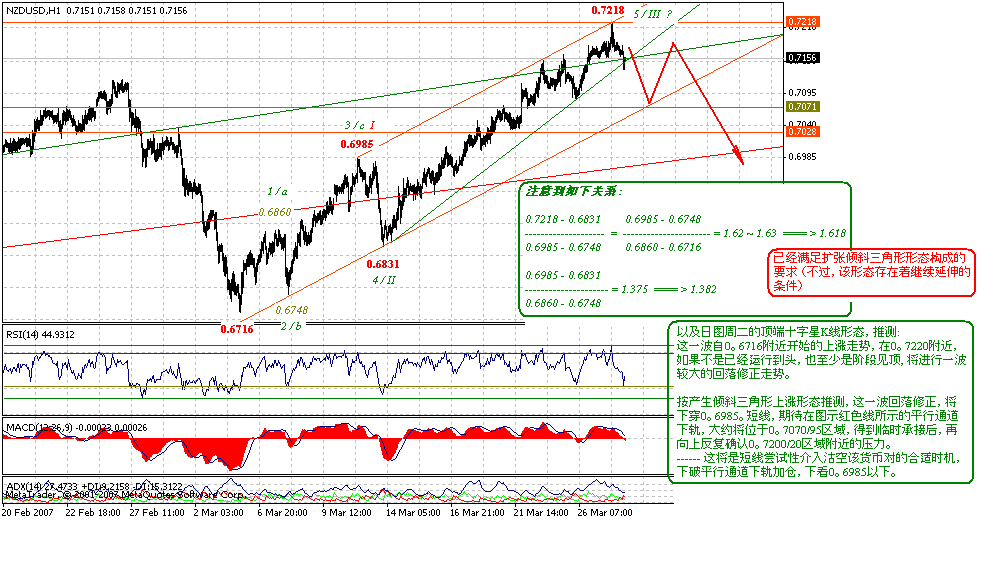Click the '20 Feb 2007' date label
Image resolution: width=982 pixels, height=579 pixels.
(x=28, y=512)
